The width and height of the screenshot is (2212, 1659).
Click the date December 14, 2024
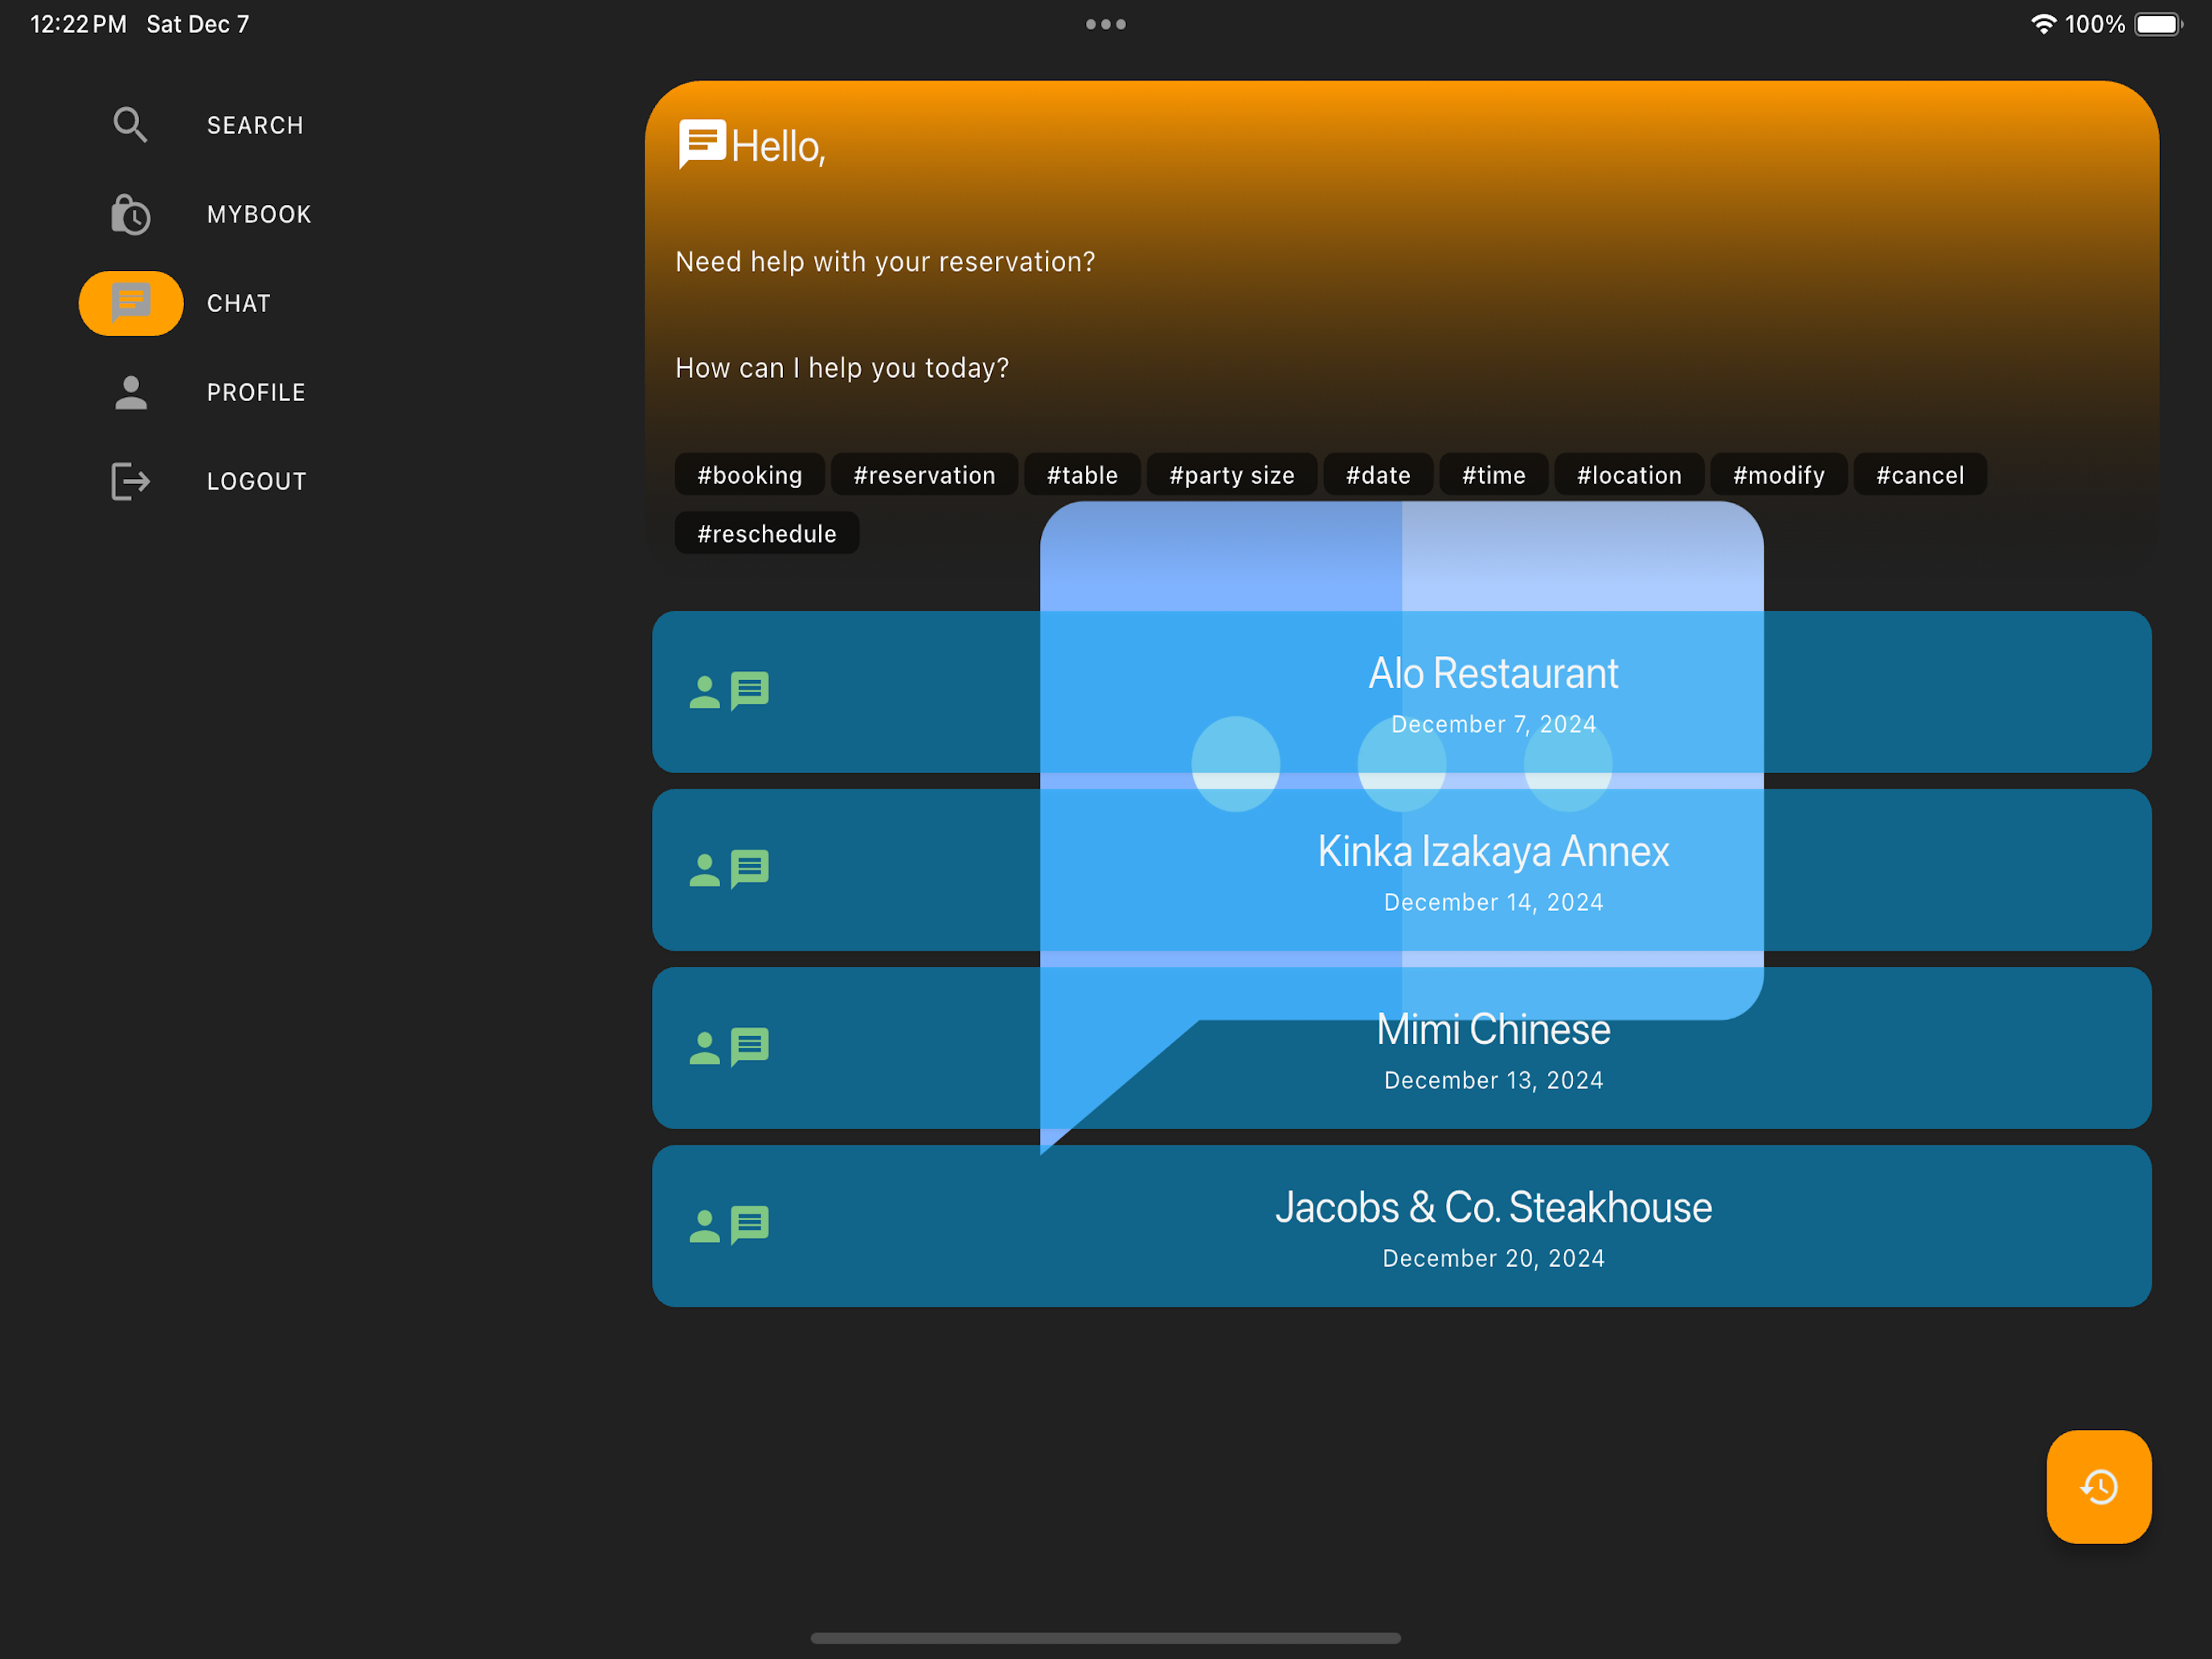[1493, 902]
